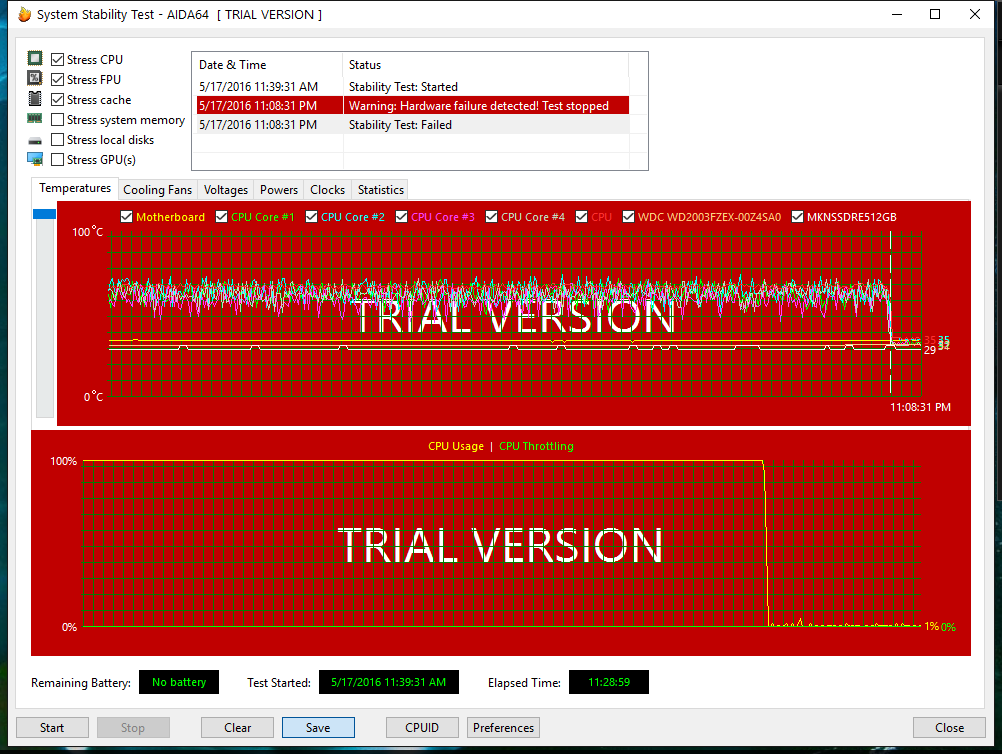The height and width of the screenshot is (754, 1002).
Task: Open the CPUID panel button
Action: click(422, 727)
